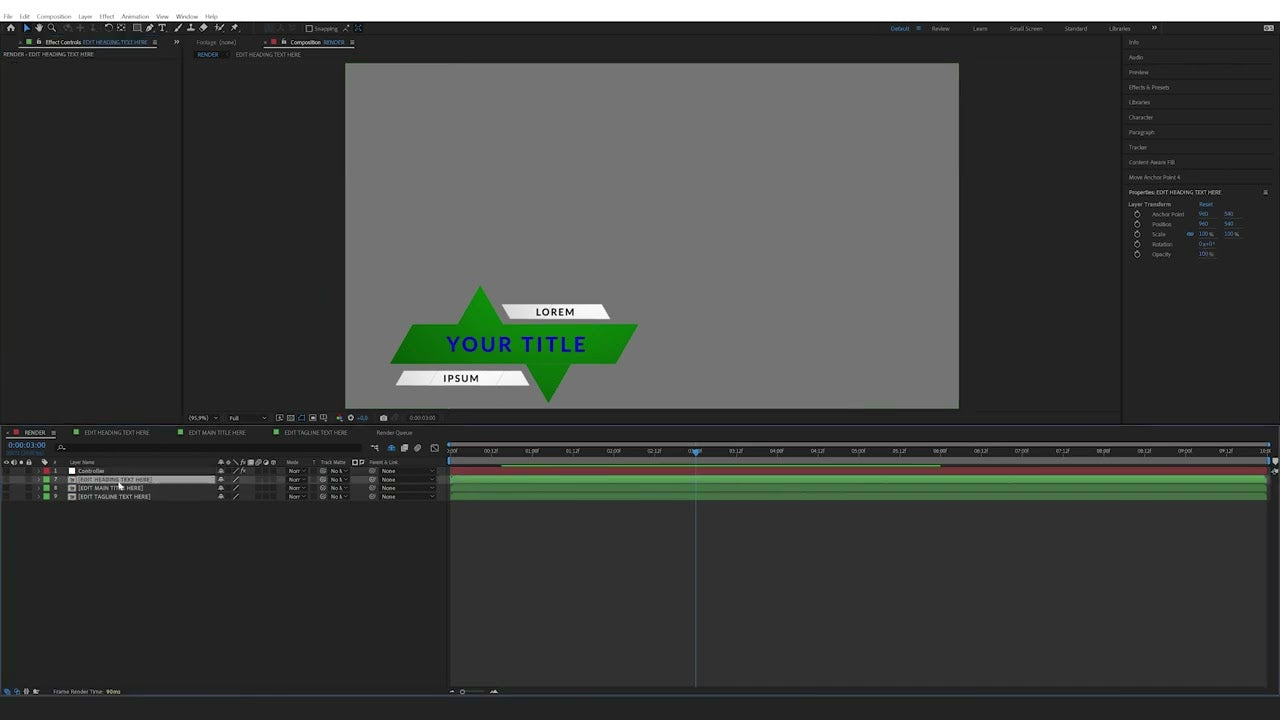Expand the Controller layer properties
Viewport: 1280px width, 720px height.
tap(39, 471)
